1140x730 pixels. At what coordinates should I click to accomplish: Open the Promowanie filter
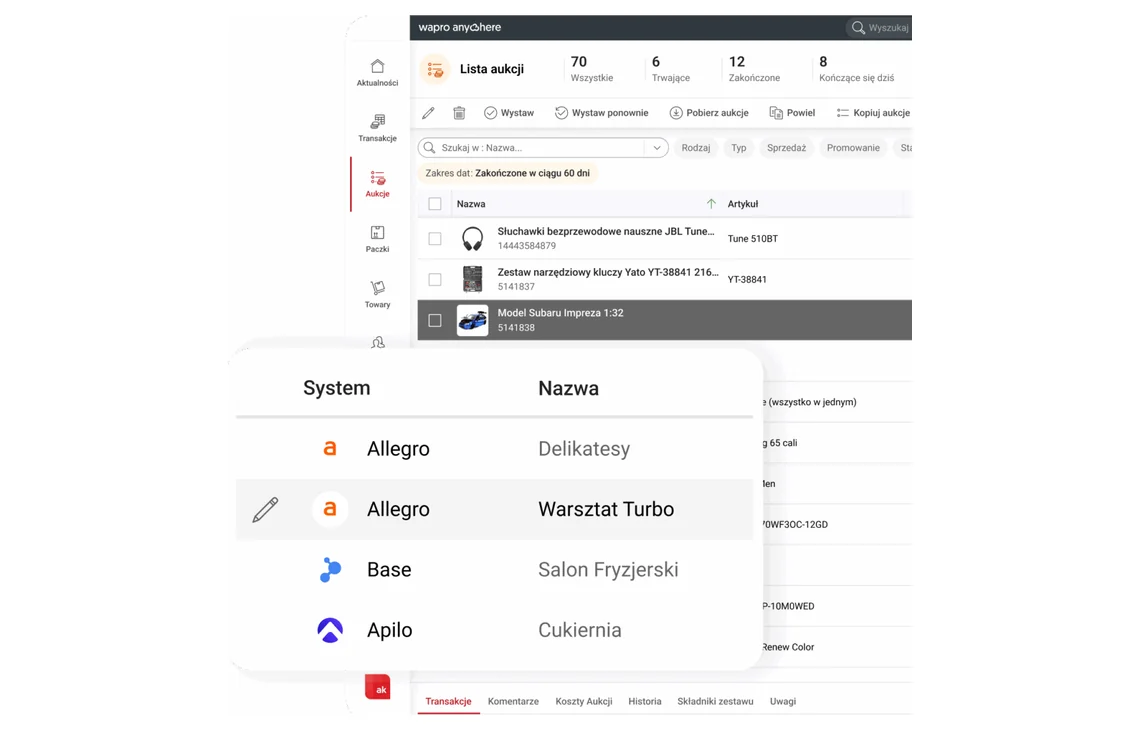click(x=853, y=148)
